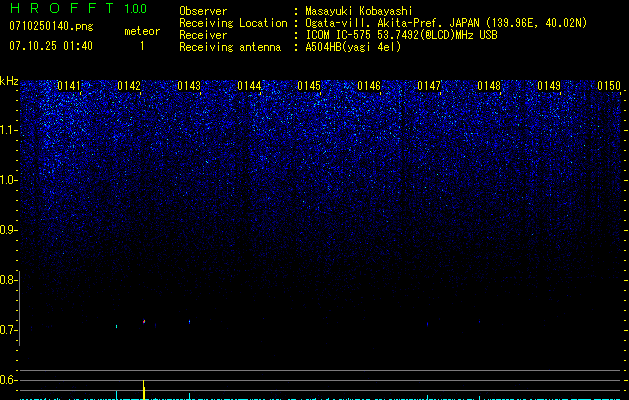The height and width of the screenshot is (400, 629).
Task: Click the kHz axis unit label
Action: click(9, 81)
